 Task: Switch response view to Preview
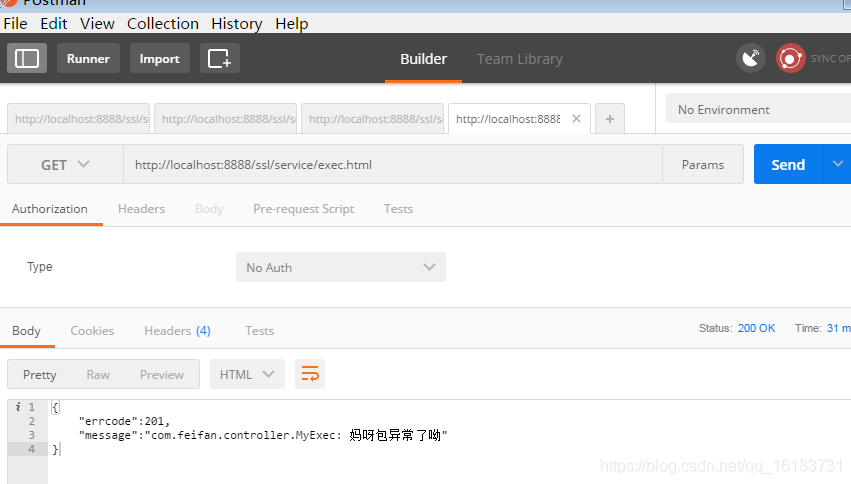pyautogui.click(x=162, y=374)
